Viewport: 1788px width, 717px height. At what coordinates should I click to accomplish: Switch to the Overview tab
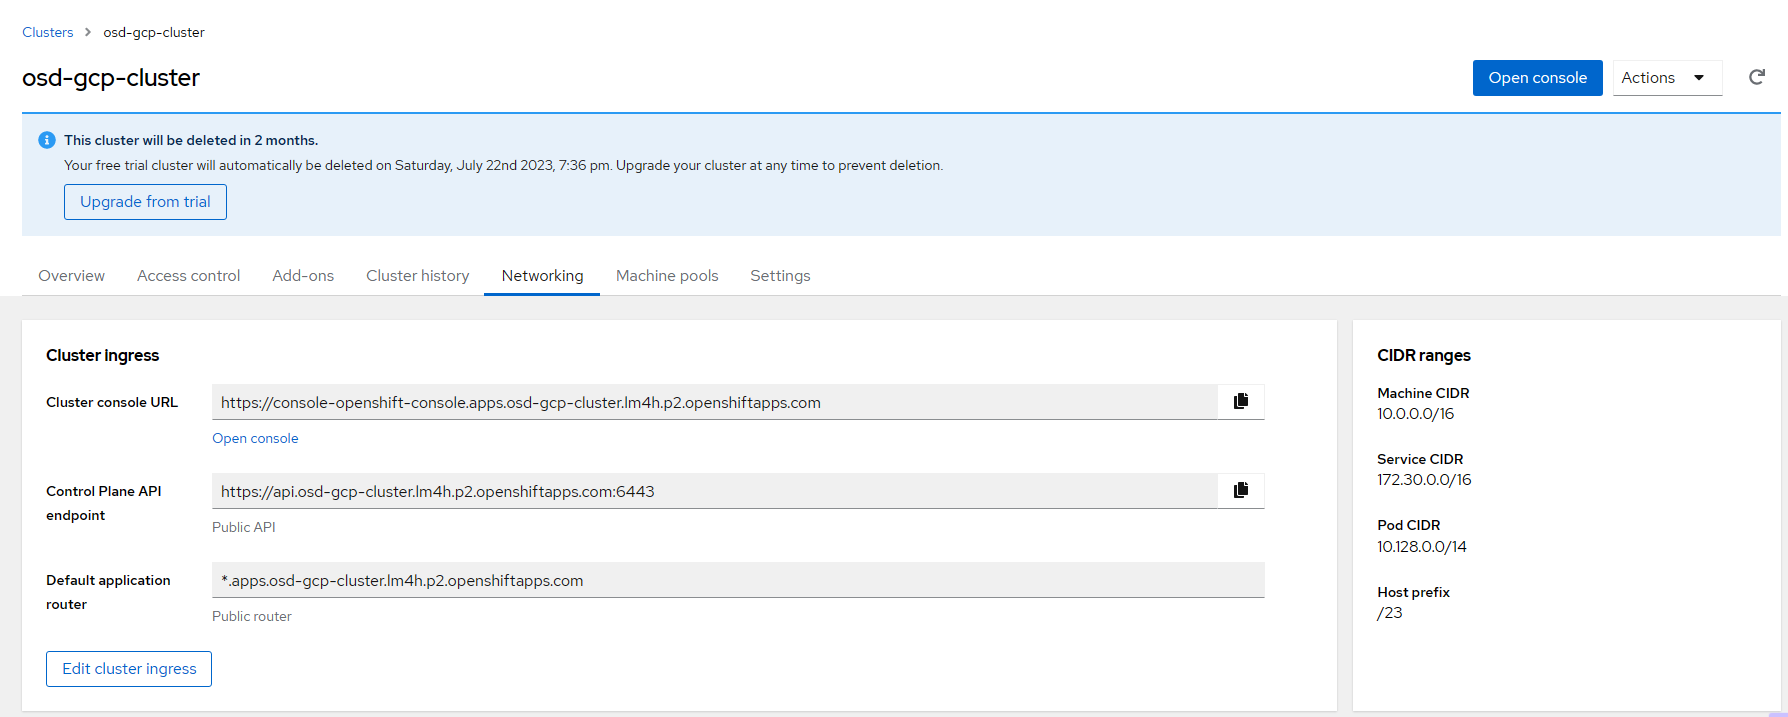click(x=71, y=276)
